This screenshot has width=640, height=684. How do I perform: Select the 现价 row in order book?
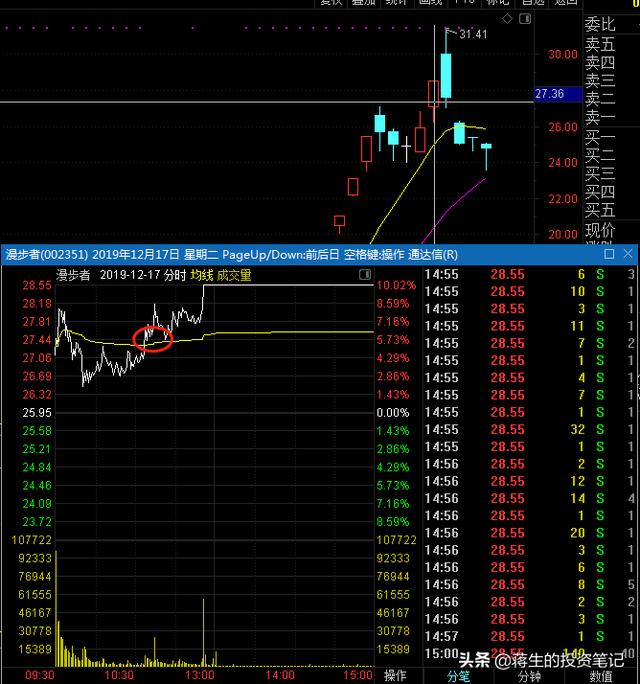click(600, 231)
